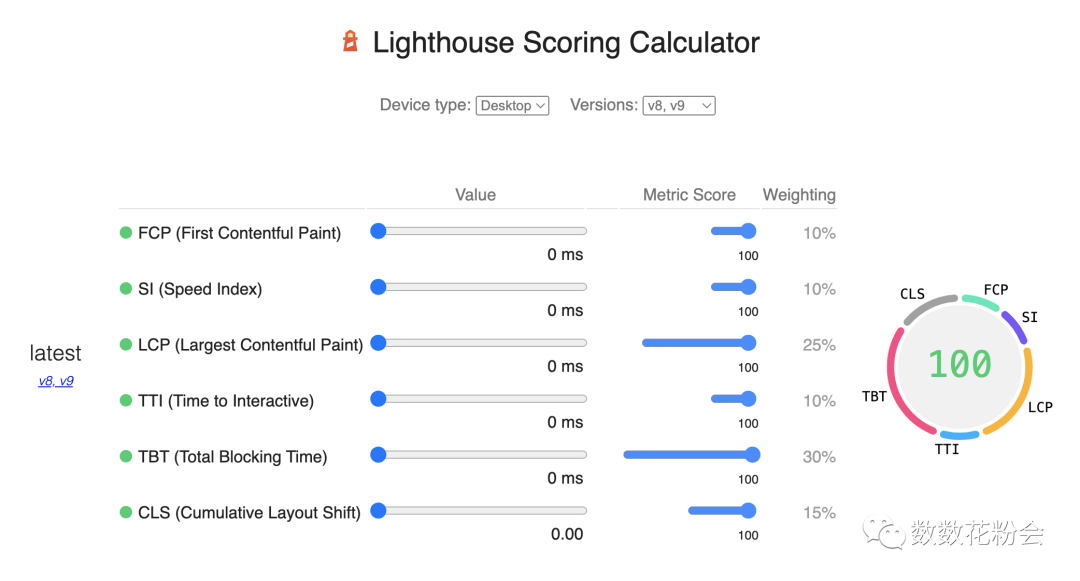Click the CLS value slider track
This screenshot has height=581, width=1080.
(479, 511)
